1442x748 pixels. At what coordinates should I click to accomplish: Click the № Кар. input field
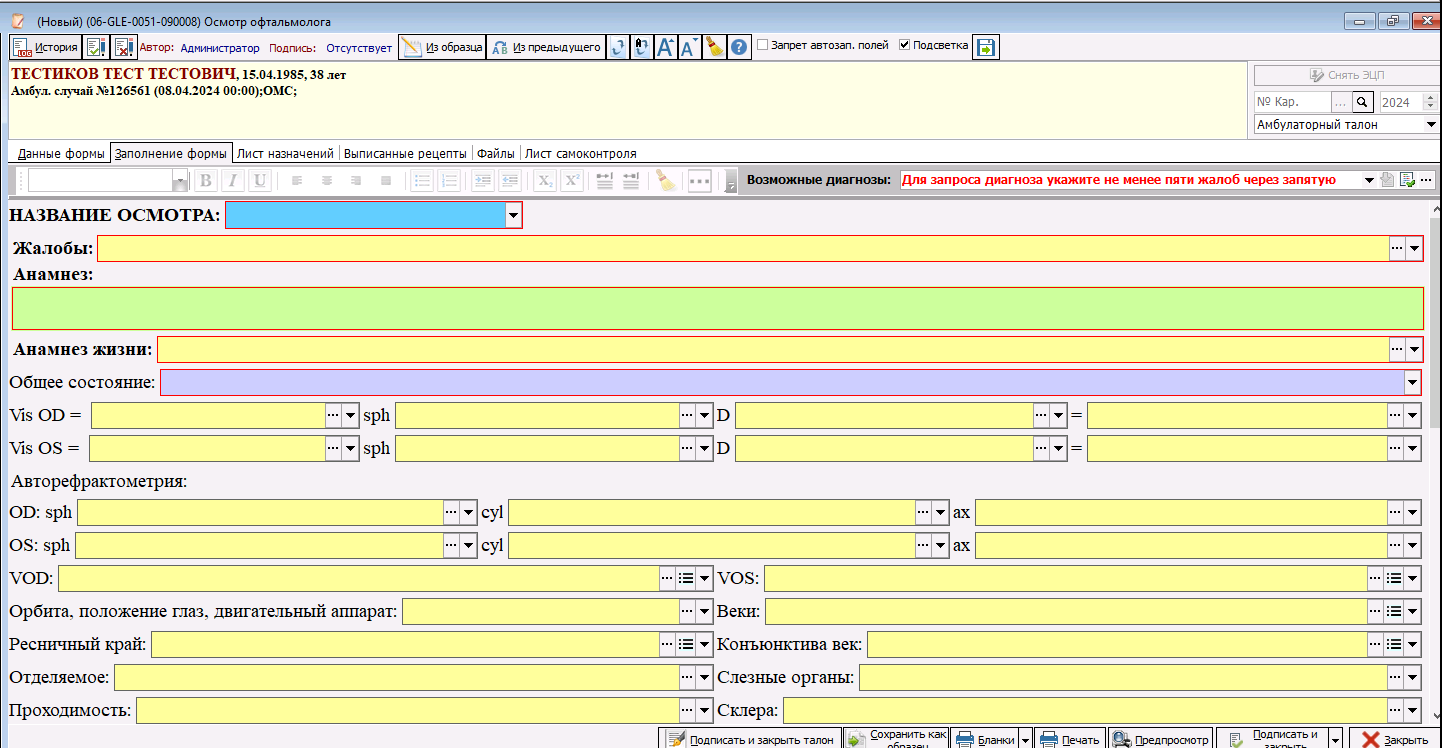tap(1292, 102)
